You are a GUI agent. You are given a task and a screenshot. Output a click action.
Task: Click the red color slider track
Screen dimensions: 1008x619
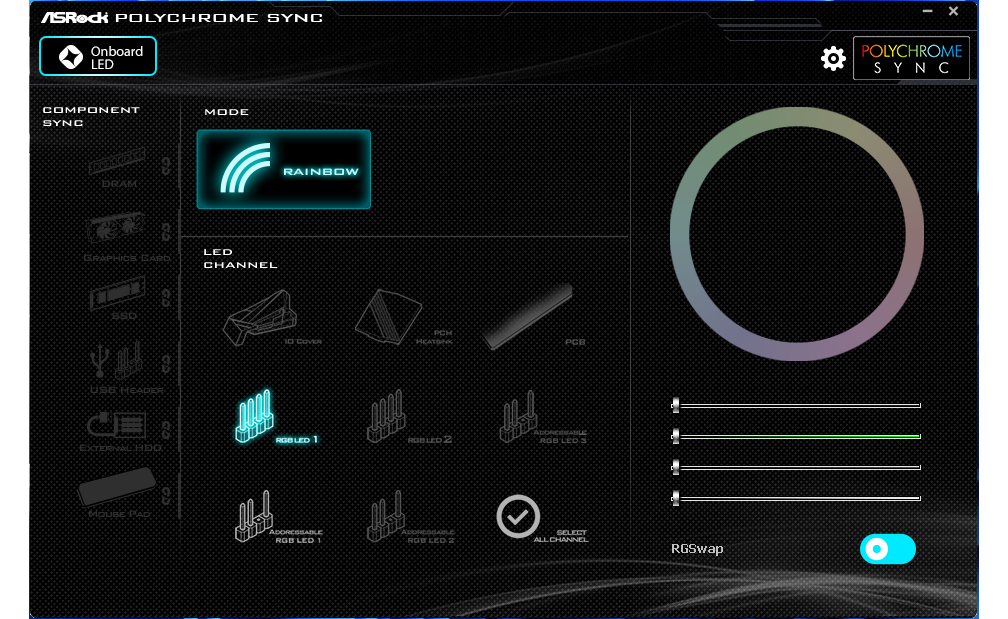[797, 467]
